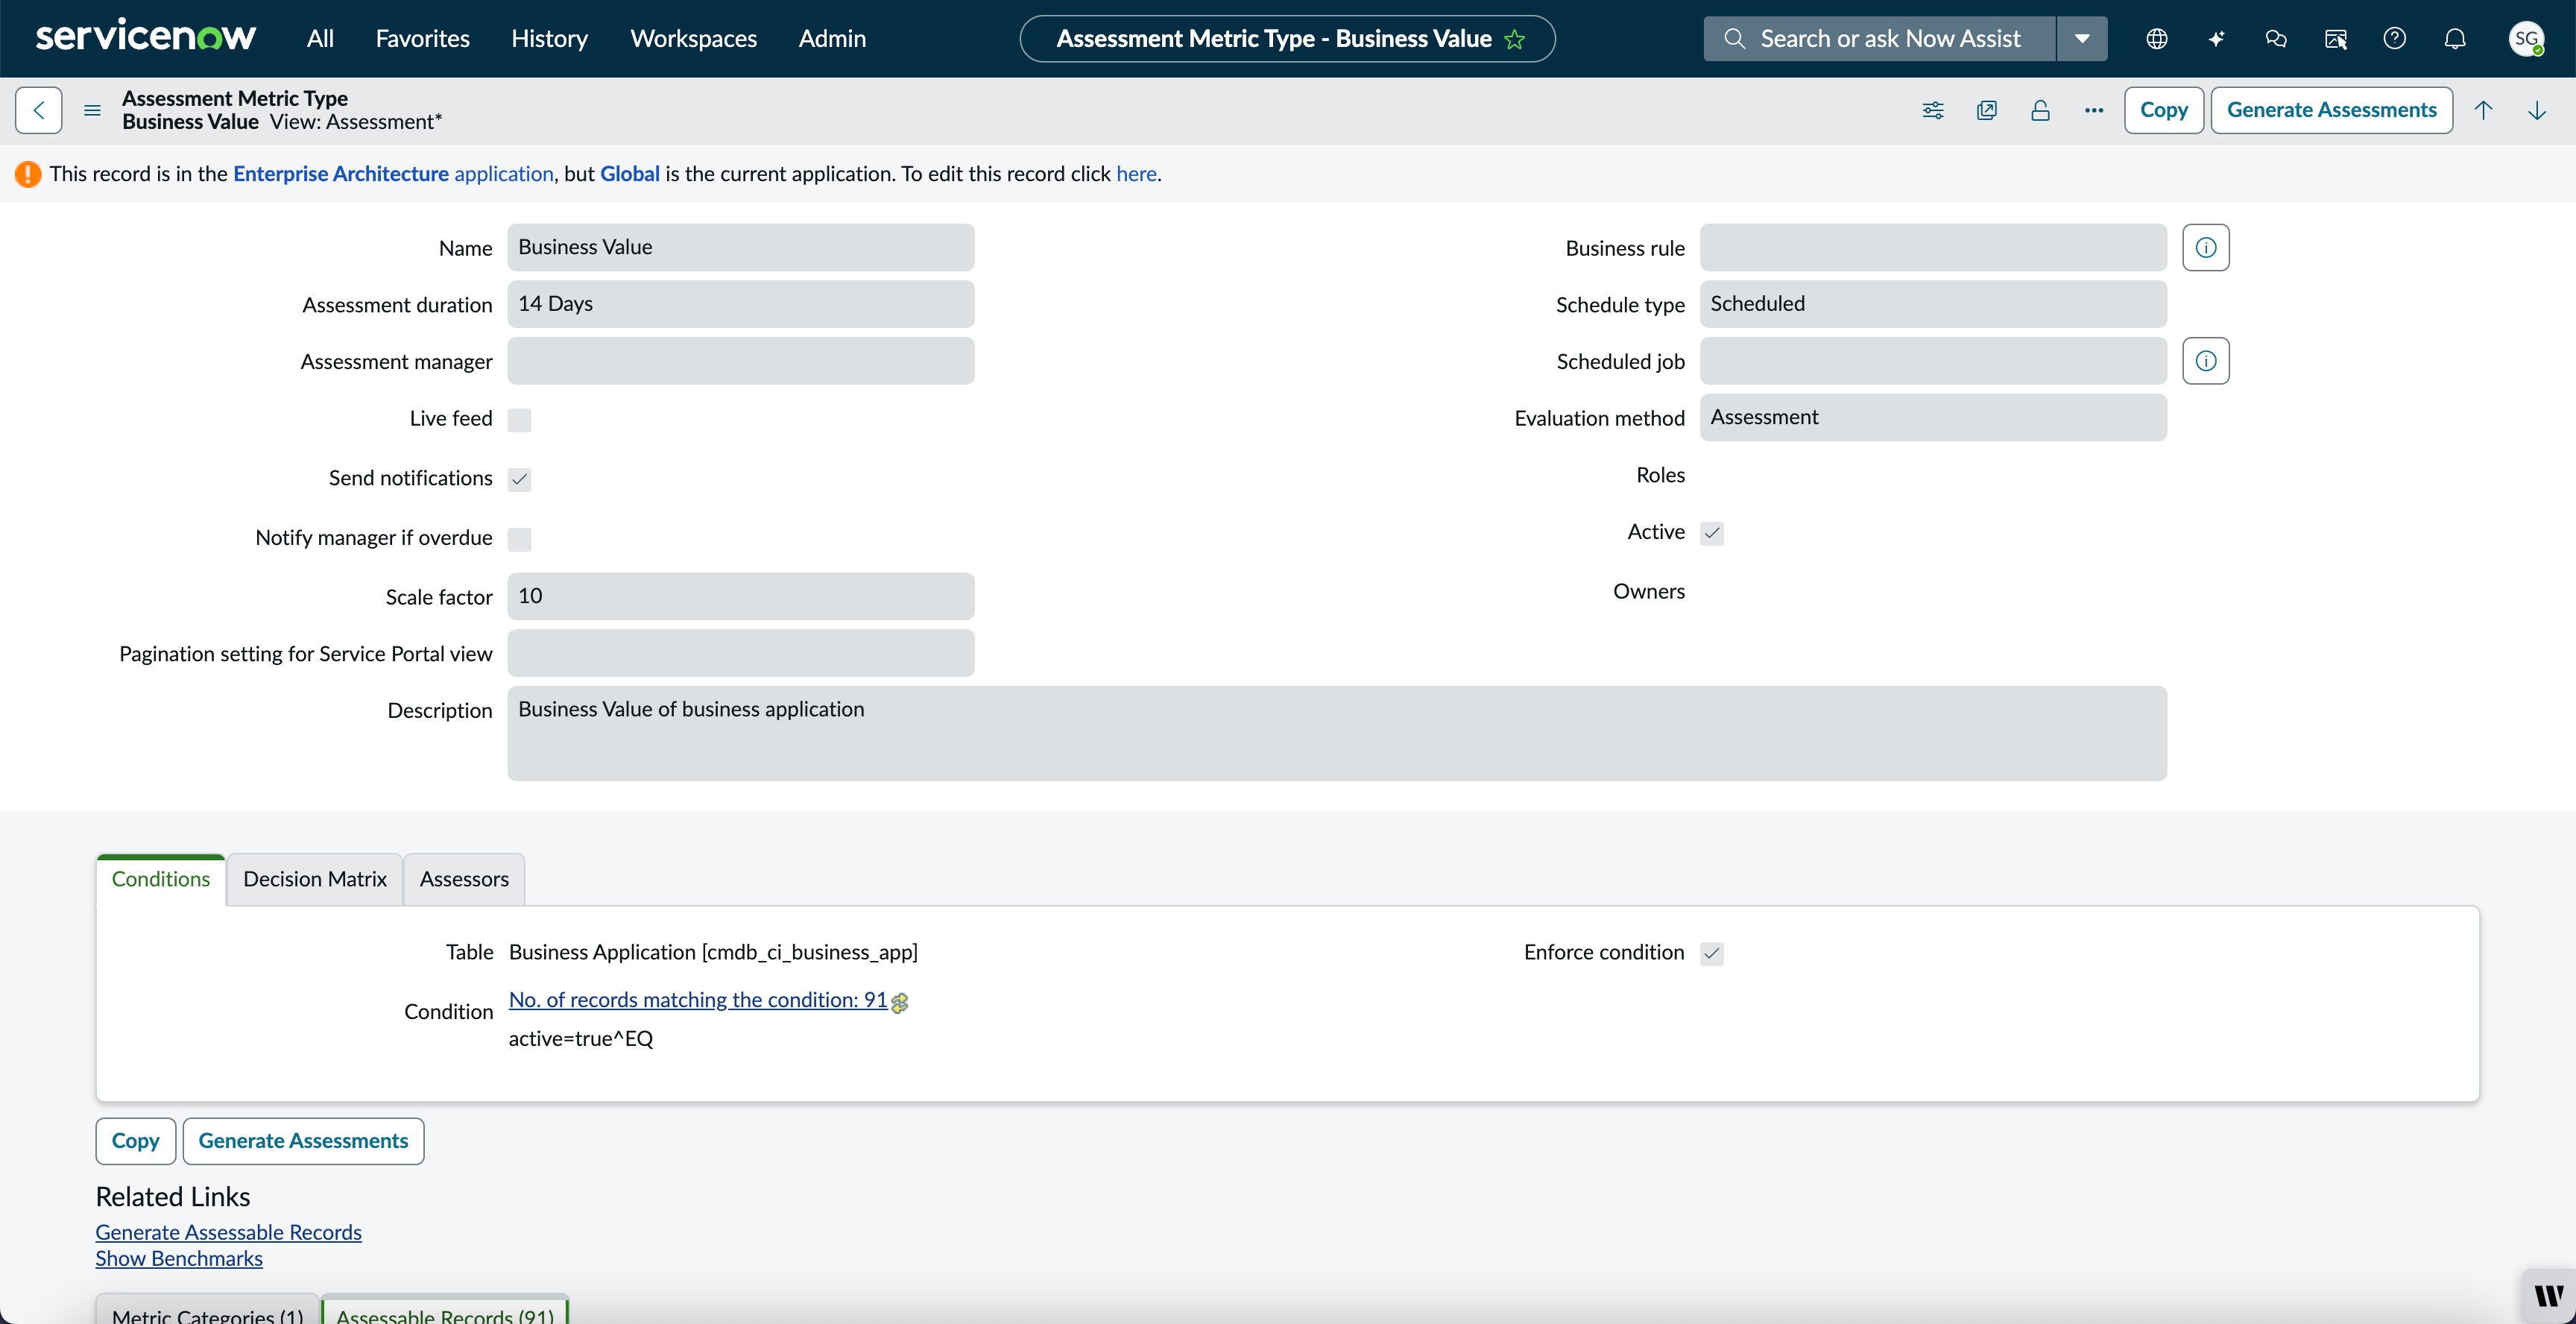The image size is (2576, 1324).
Task: Click the 'here' link to edit record
Action: (1136, 174)
